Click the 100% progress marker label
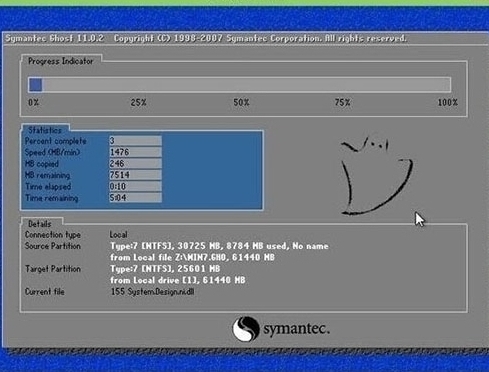 click(448, 102)
